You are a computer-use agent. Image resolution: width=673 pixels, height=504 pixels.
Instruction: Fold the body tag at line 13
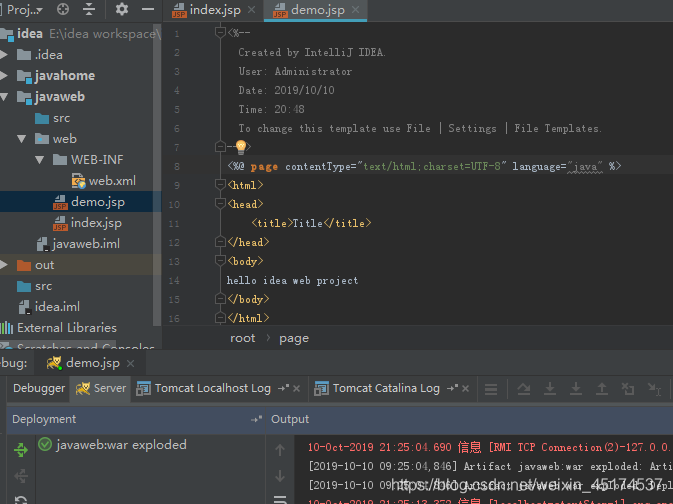[x=220, y=261]
